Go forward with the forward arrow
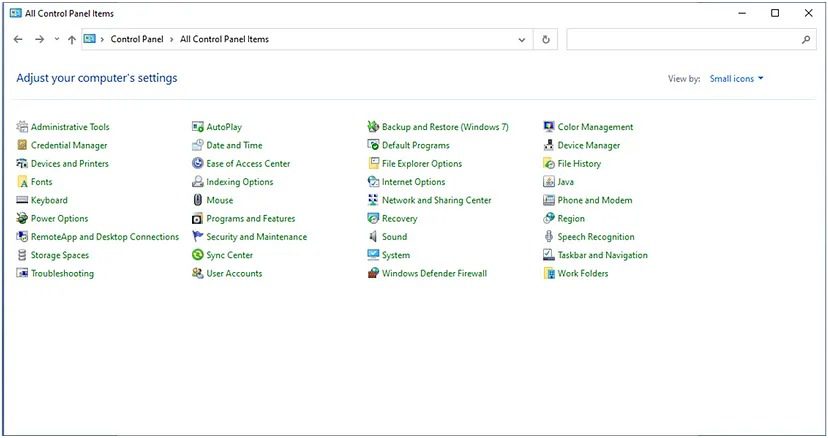The width and height of the screenshot is (828, 438). (39, 39)
